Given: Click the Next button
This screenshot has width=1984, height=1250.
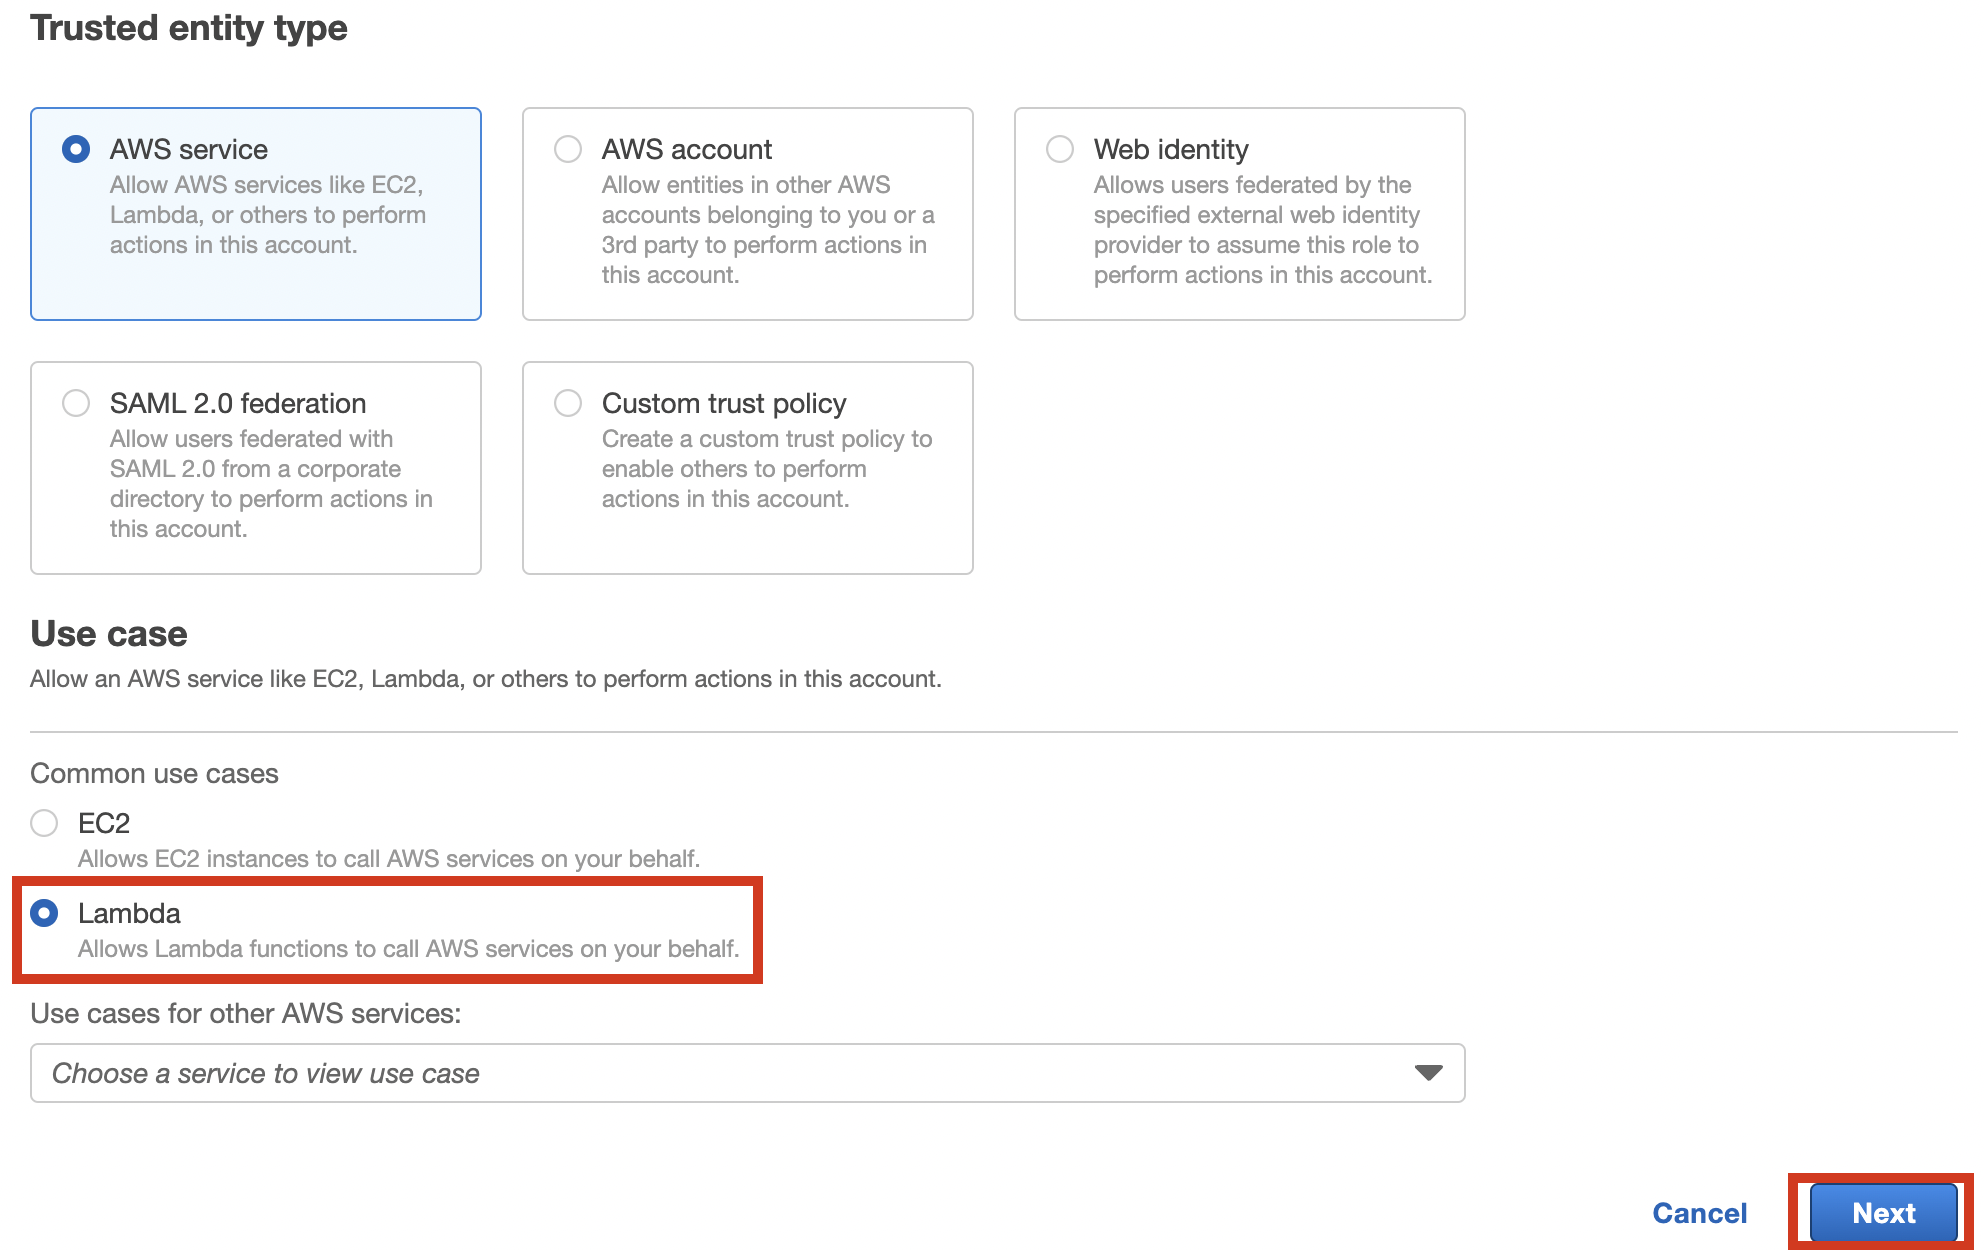Looking at the screenshot, I should pos(1883,1213).
